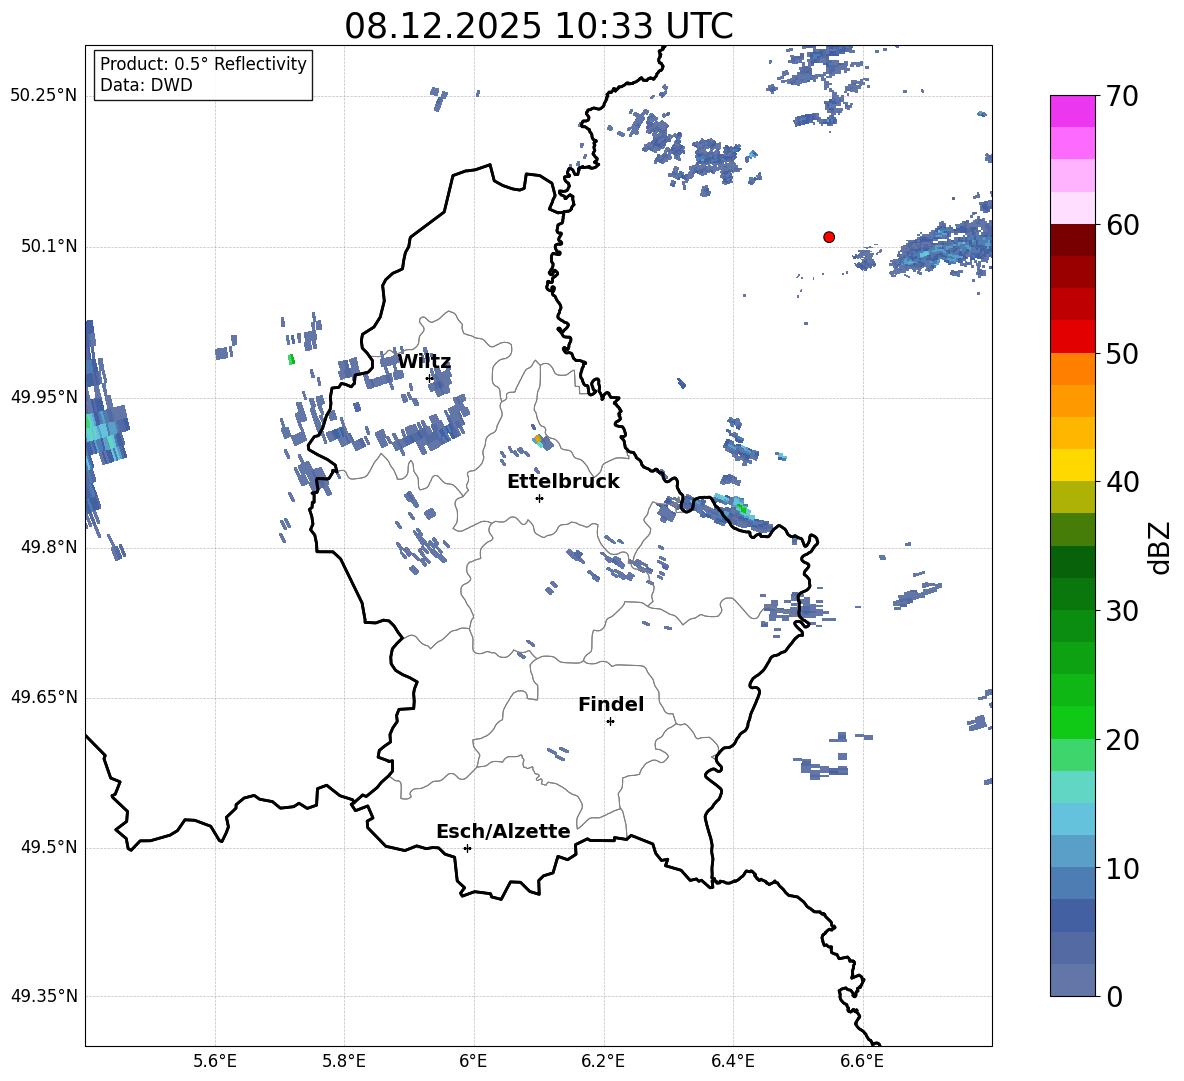Image resolution: width=1184 pixels, height=1081 pixels.
Task: Click the 6°E longitude label
Action: click(x=473, y=1061)
